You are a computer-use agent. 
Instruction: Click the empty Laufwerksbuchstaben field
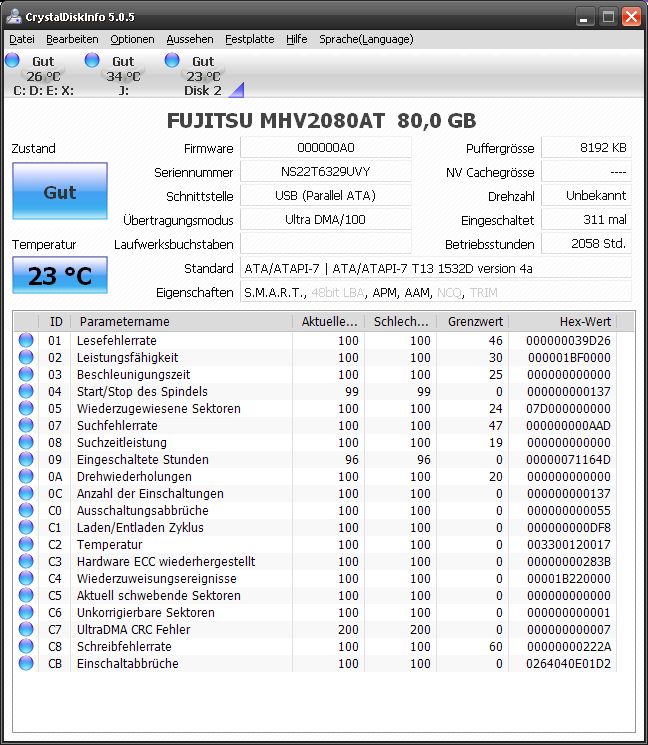coord(326,243)
